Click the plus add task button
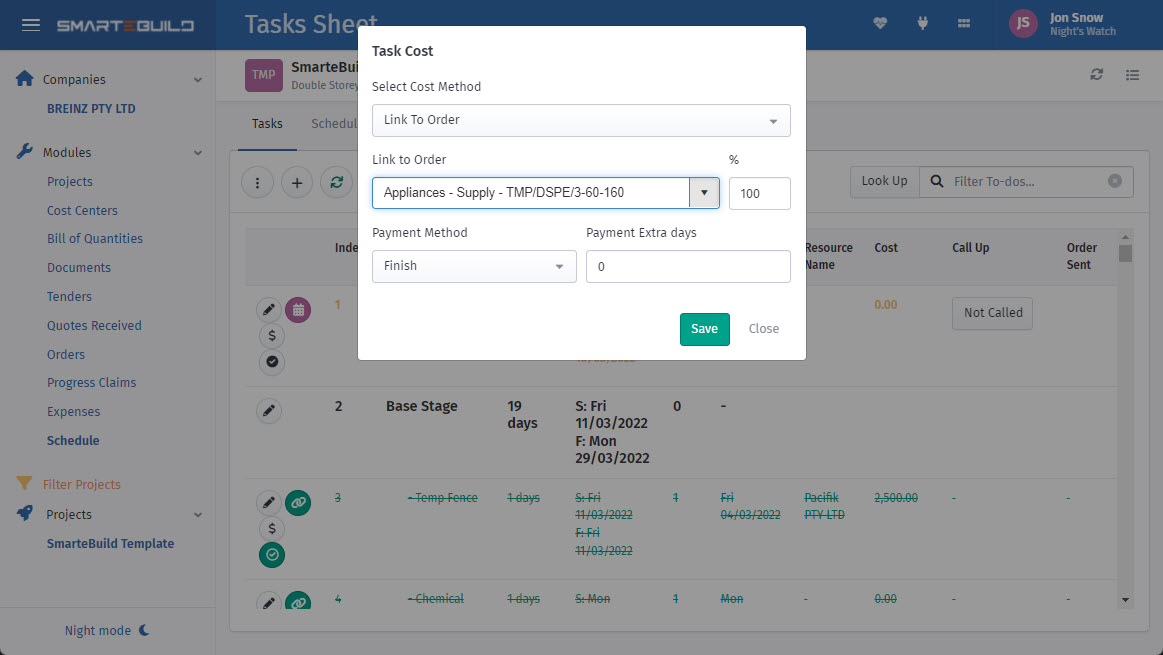The image size is (1163, 655). (x=297, y=182)
